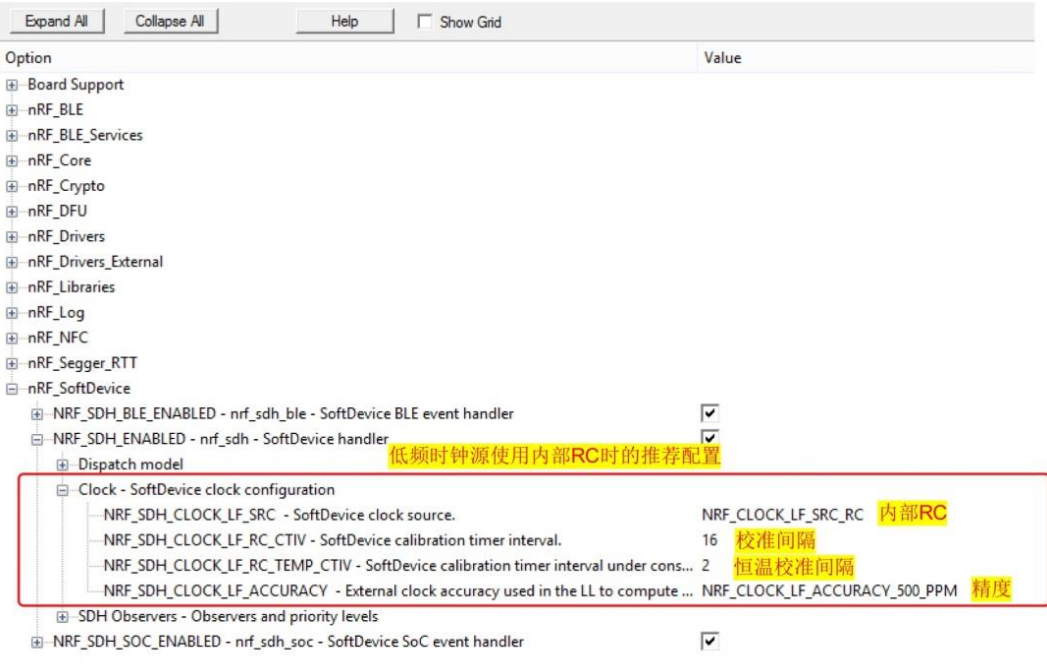Screen dimensions: 1047x665
Task: Click the Collapse All button
Action: tap(170, 21)
